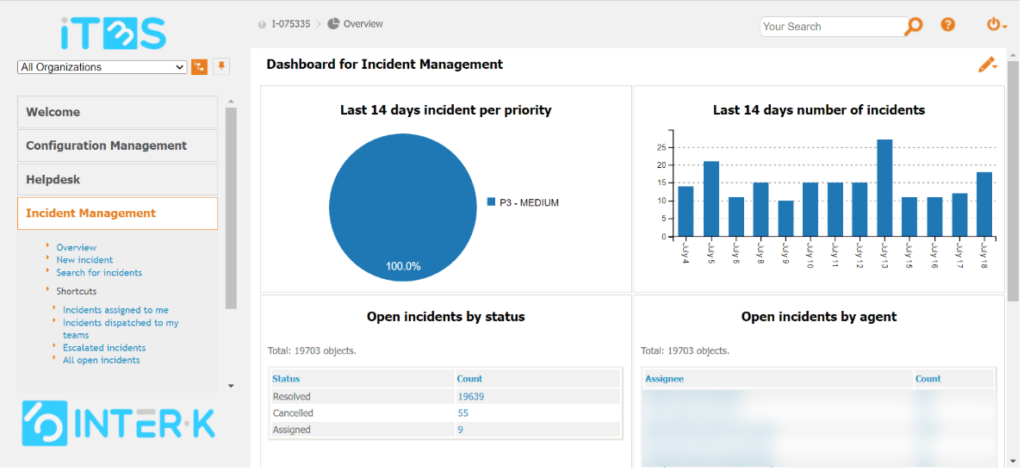1024x471 pixels.
Task: Select the Incident Management menu section
Action: 117,213
